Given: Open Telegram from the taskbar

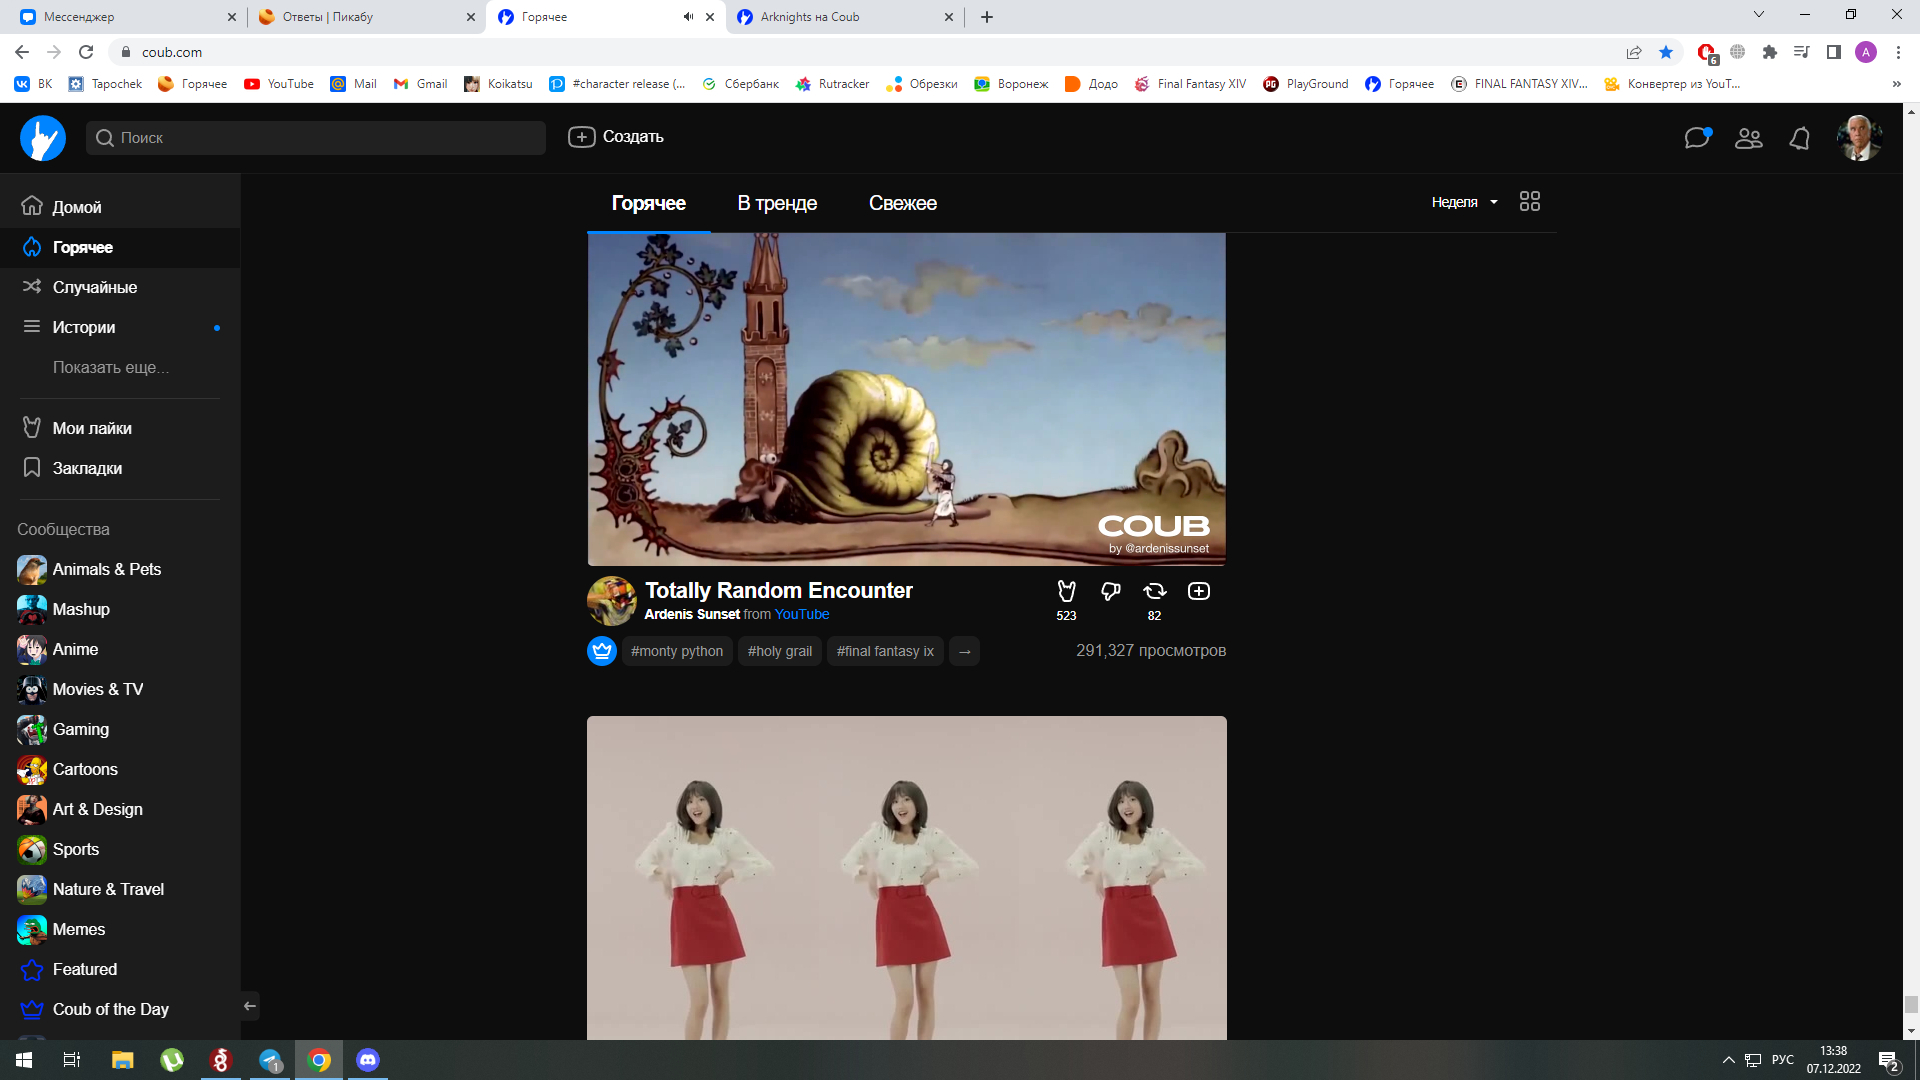Looking at the screenshot, I should pyautogui.click(x=270, y=1060).
